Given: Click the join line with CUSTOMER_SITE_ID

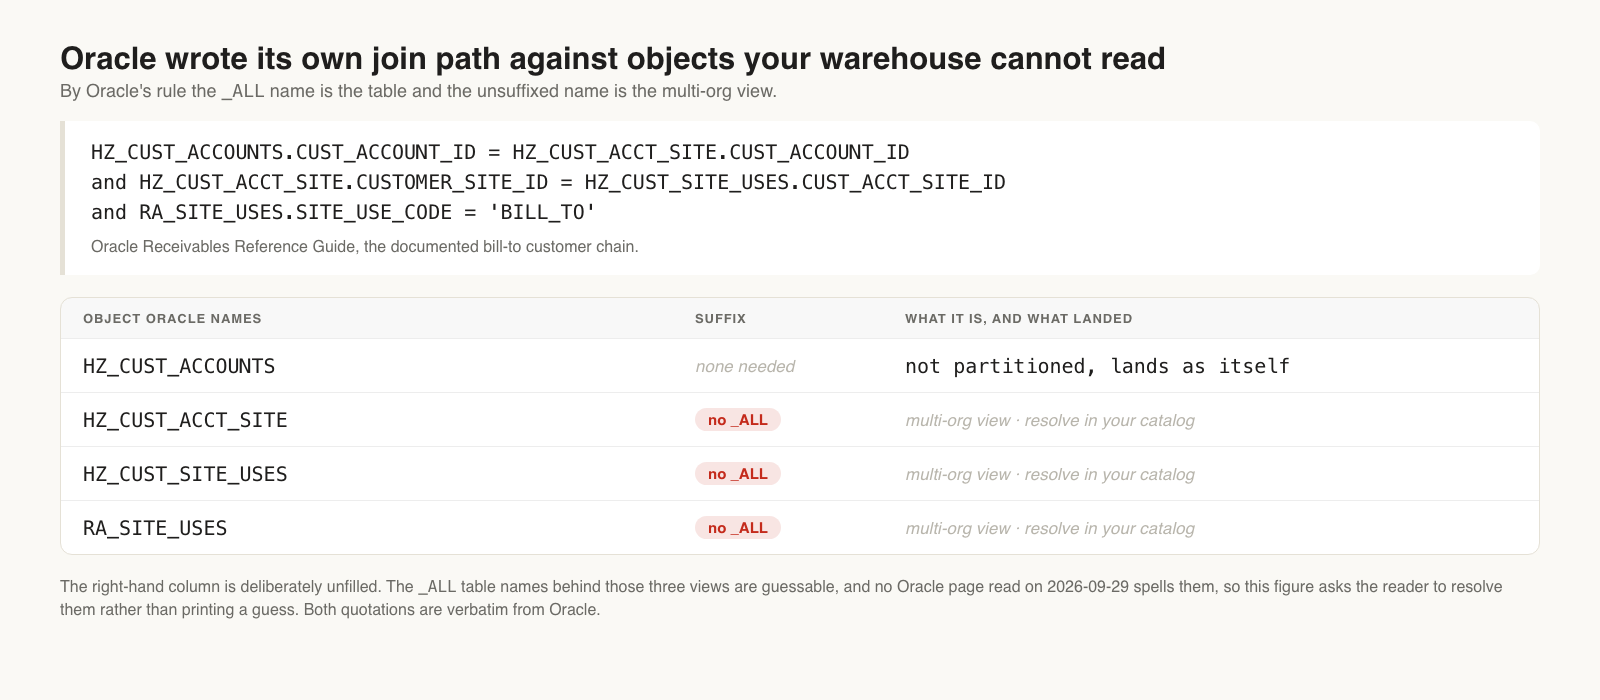Looking at the screenshot, I should point(548,182).
